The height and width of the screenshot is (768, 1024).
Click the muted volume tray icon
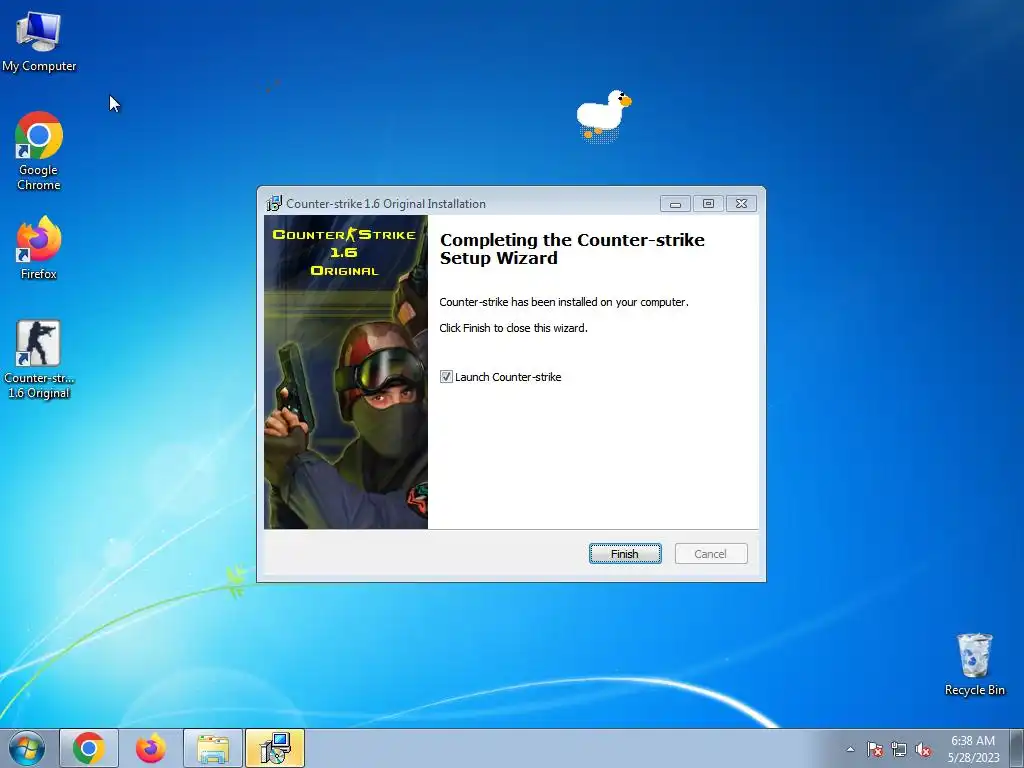pyautogui.click(x=923, y=749)
